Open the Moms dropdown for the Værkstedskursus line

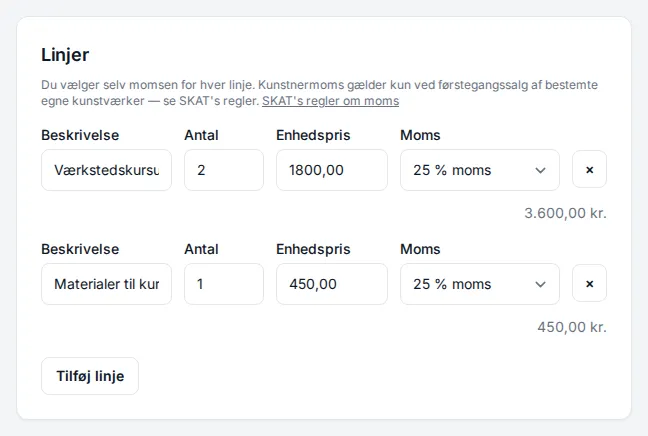[x=480, y=170]
